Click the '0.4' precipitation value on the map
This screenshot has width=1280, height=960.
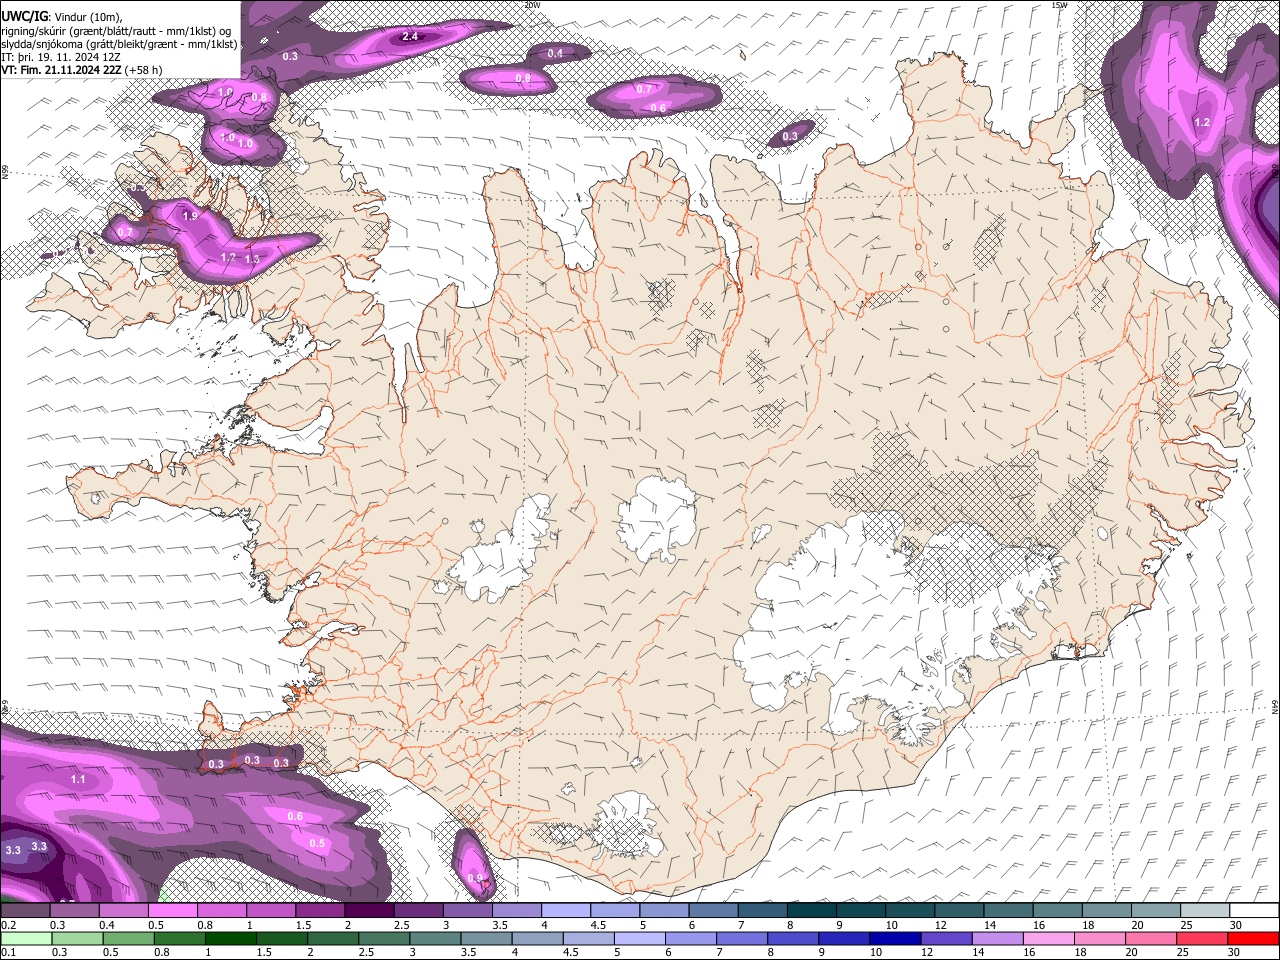pos(556,53)
